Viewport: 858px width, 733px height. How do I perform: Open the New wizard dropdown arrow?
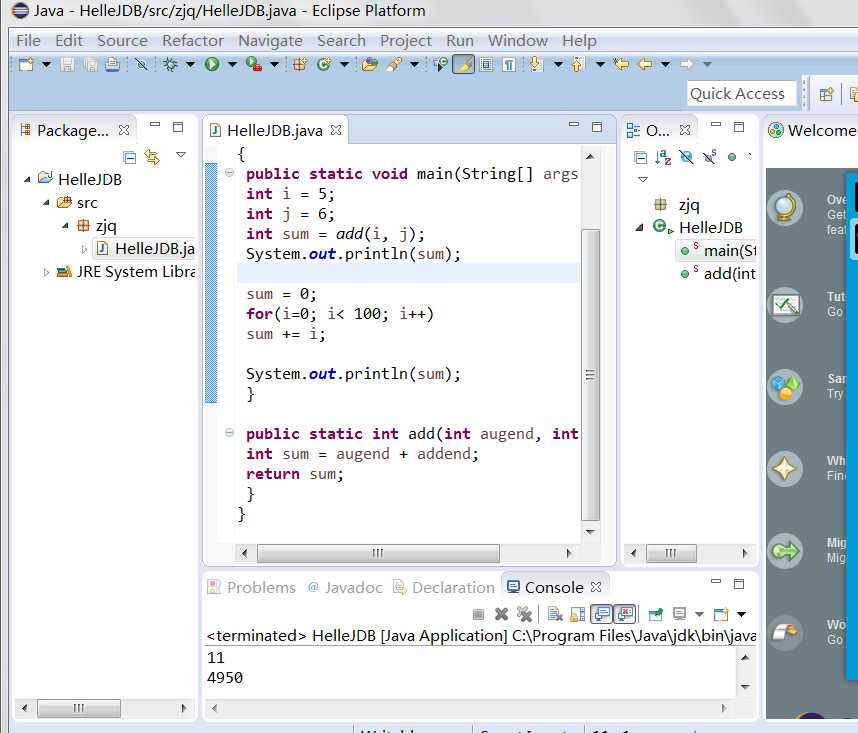click(47, 65)
